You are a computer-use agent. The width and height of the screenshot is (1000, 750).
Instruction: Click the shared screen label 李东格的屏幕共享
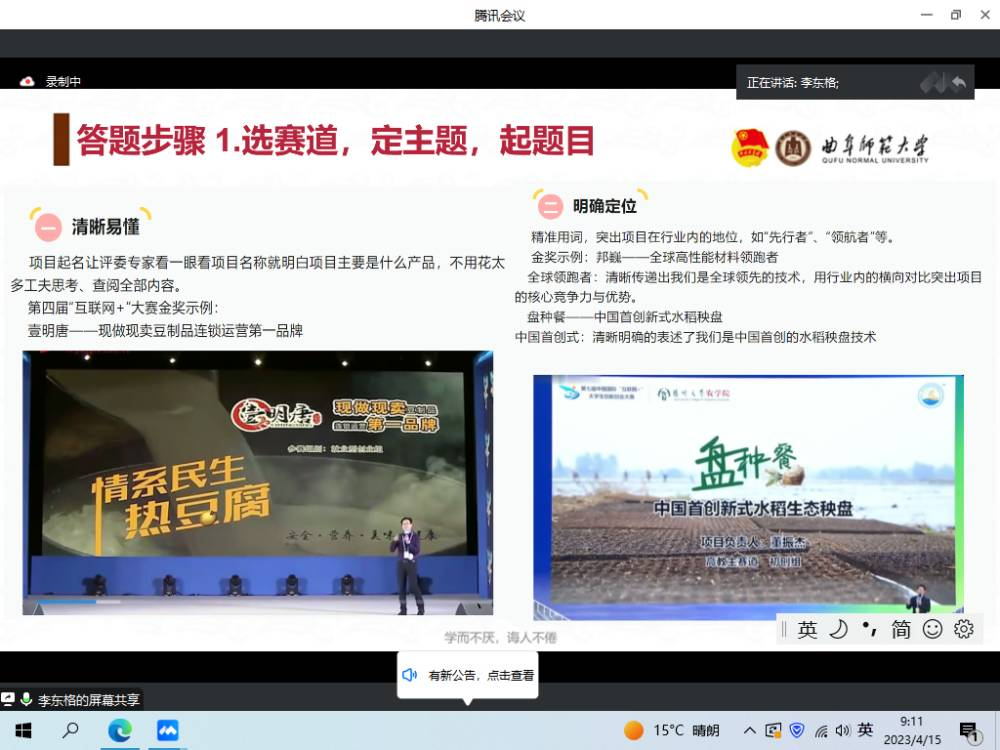(88, 700)
